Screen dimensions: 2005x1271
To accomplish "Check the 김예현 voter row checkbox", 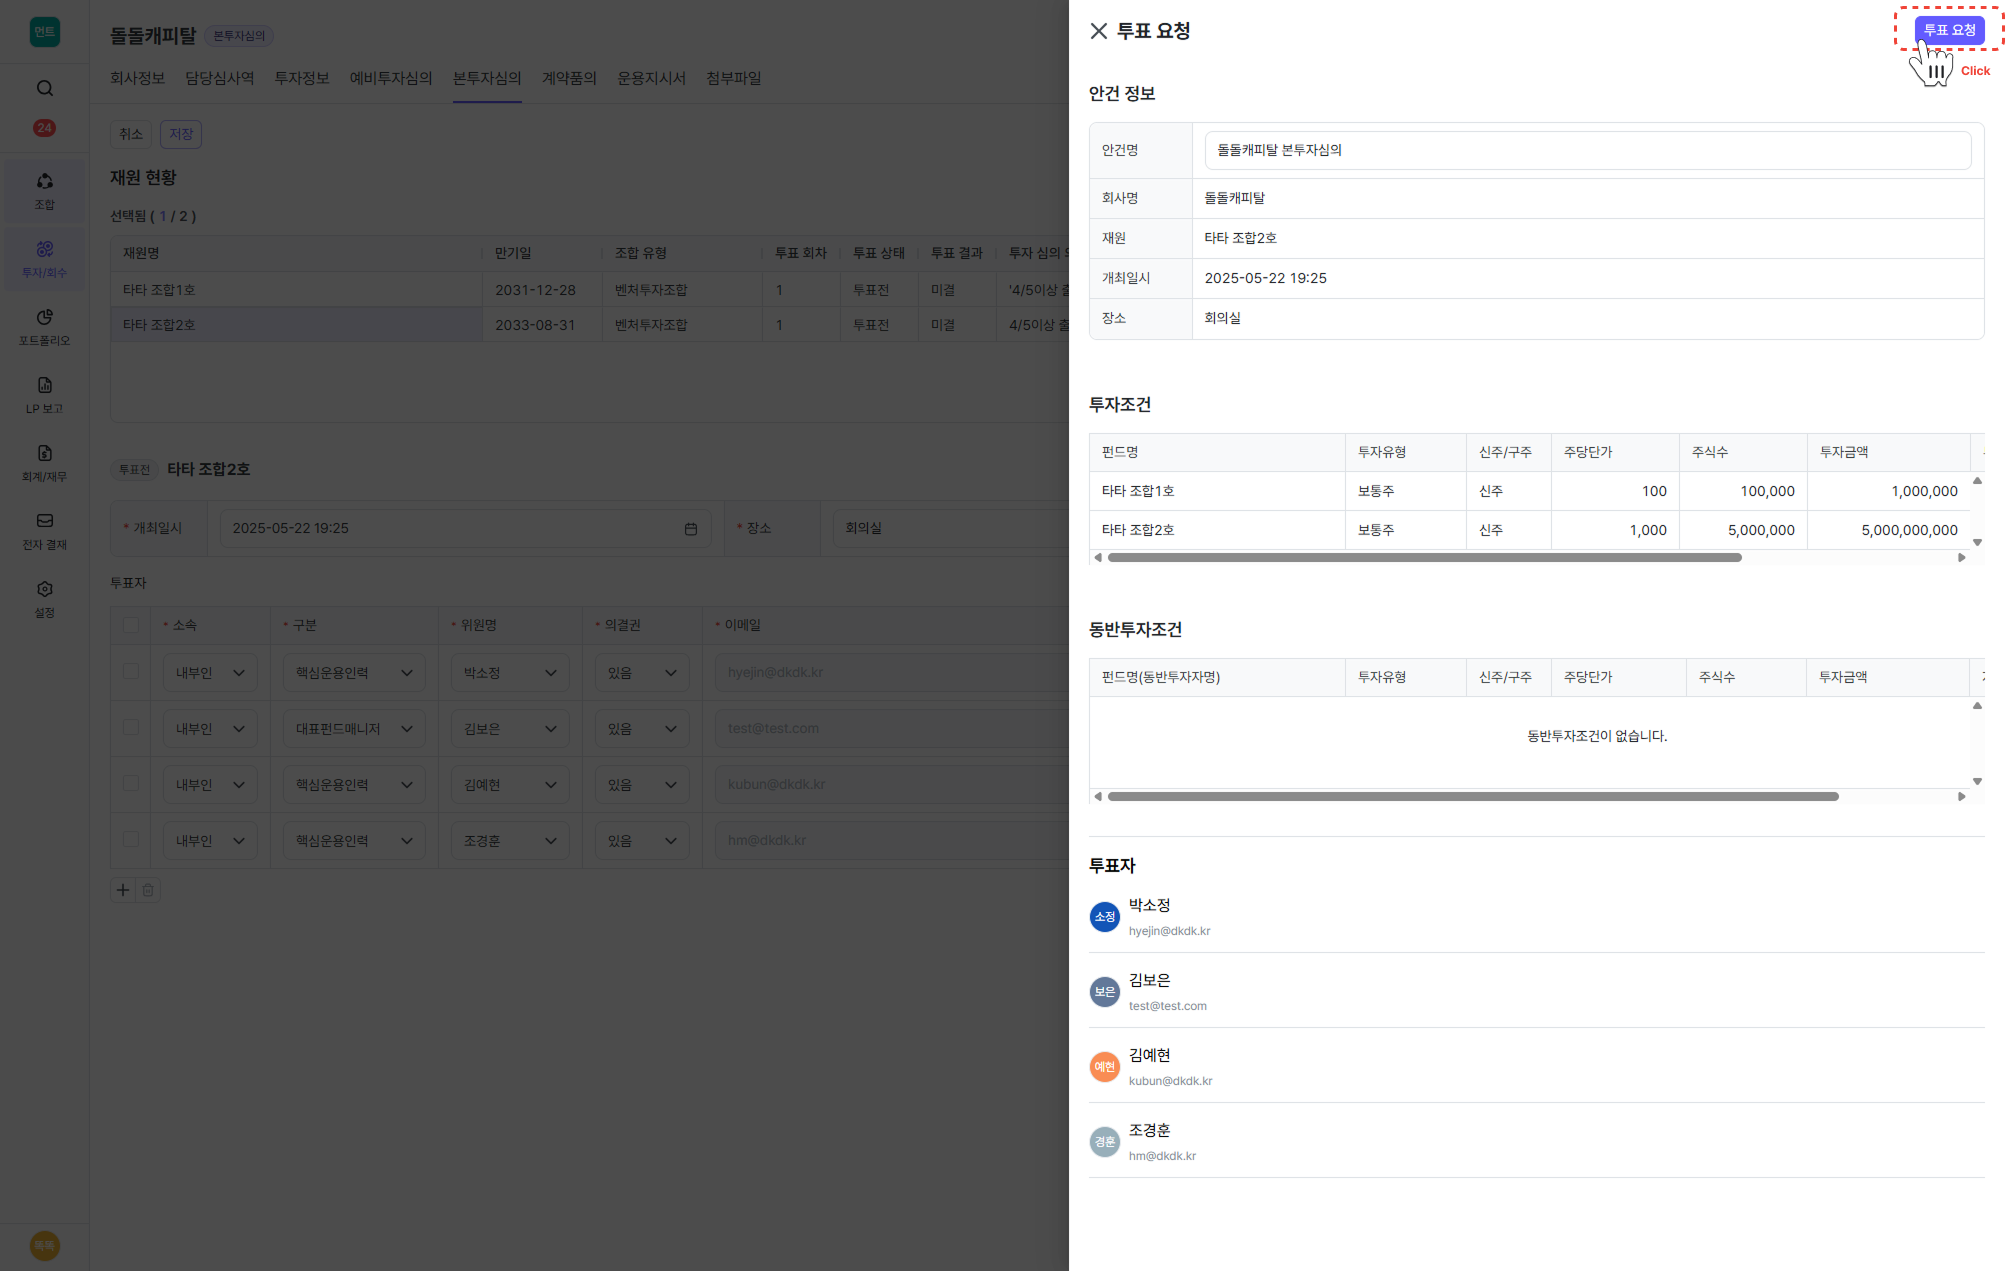I will point(131,783).
